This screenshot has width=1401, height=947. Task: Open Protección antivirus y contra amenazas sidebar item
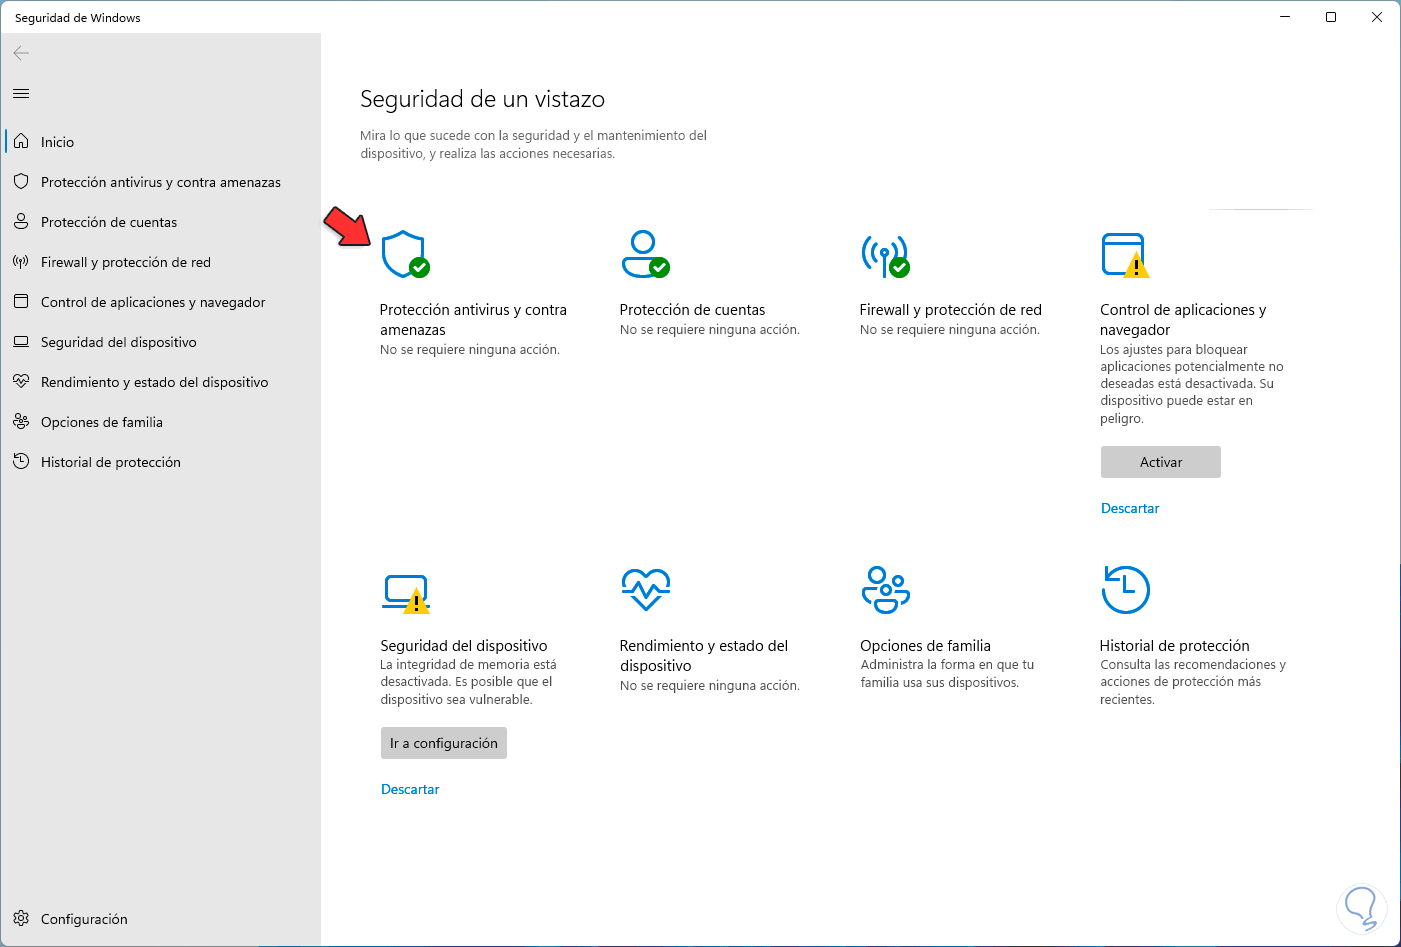(162, 182)
